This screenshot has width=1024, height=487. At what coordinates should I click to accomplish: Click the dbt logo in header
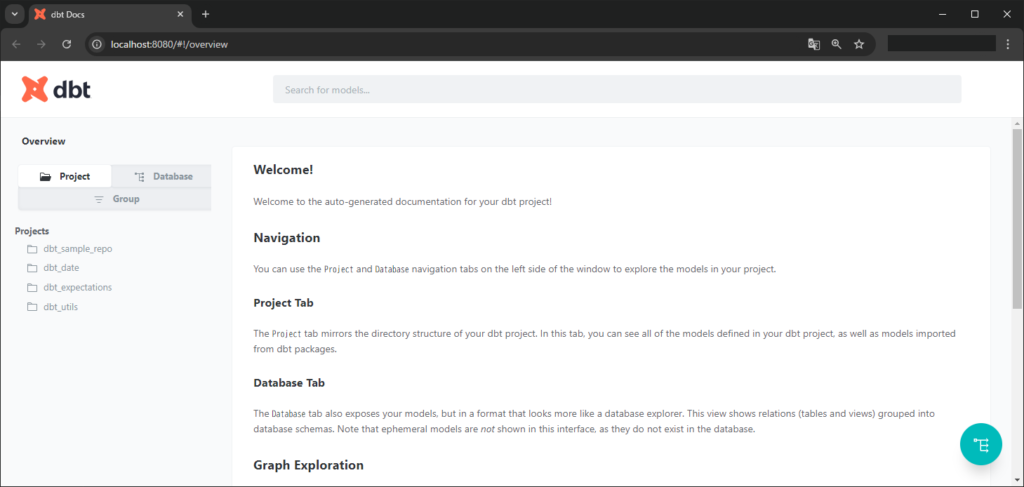(x=56, y=89)
